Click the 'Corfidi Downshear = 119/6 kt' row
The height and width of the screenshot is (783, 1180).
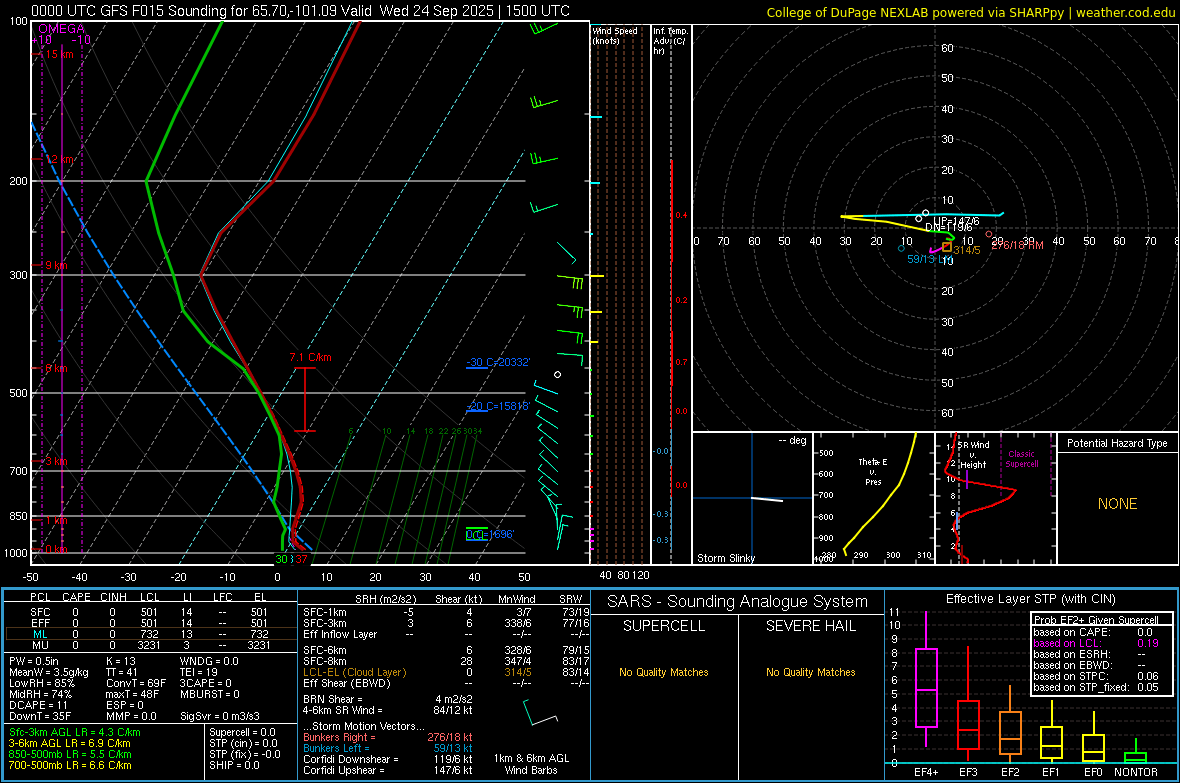pyautogui.click(x=388, y=759)
